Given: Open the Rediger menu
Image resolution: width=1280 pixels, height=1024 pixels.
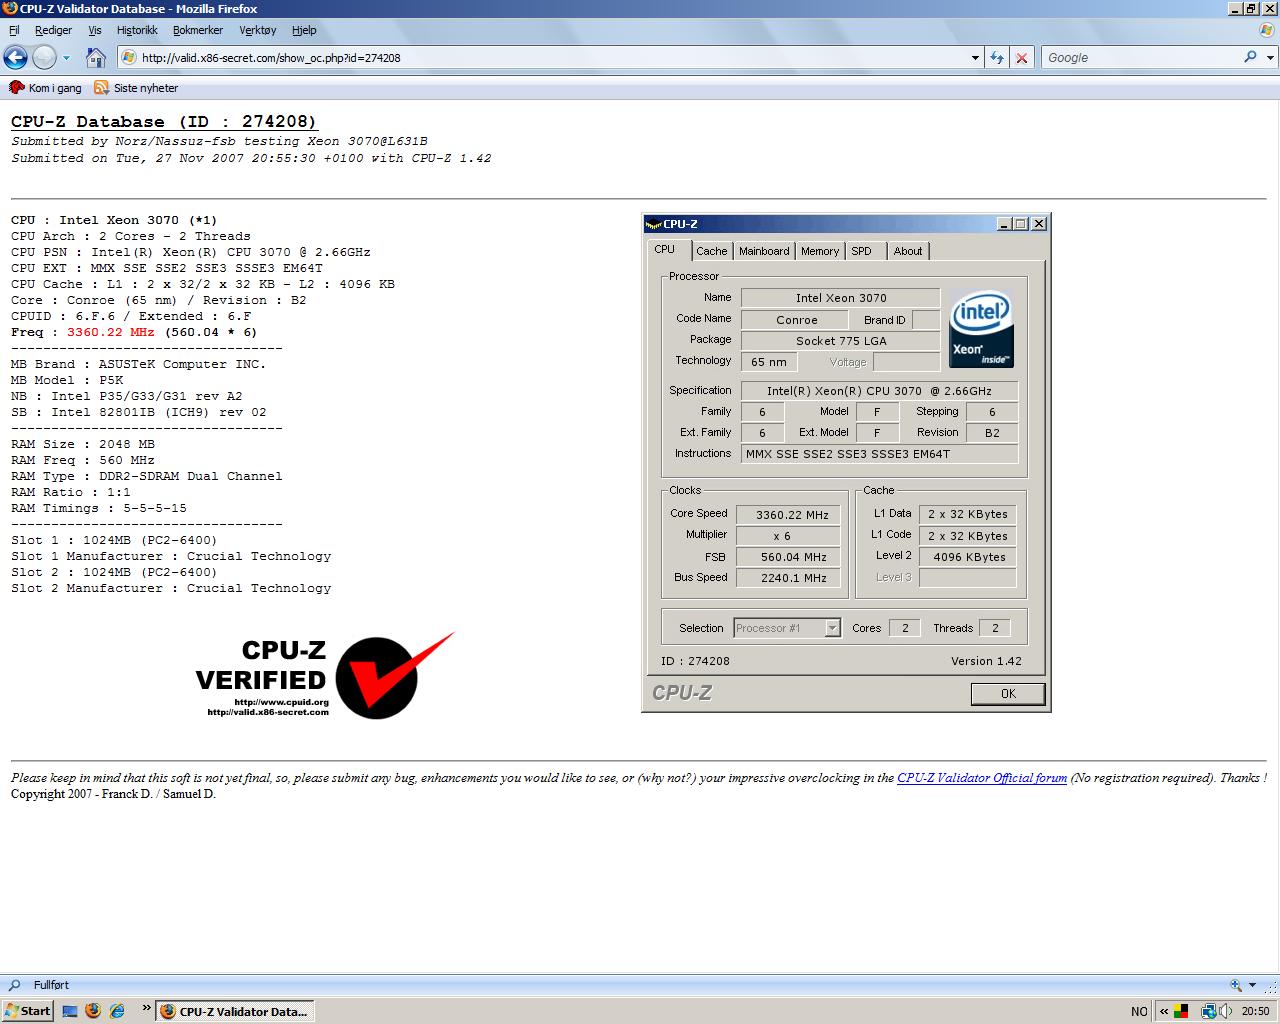Looking at the screenshot, I should (53, 30).
